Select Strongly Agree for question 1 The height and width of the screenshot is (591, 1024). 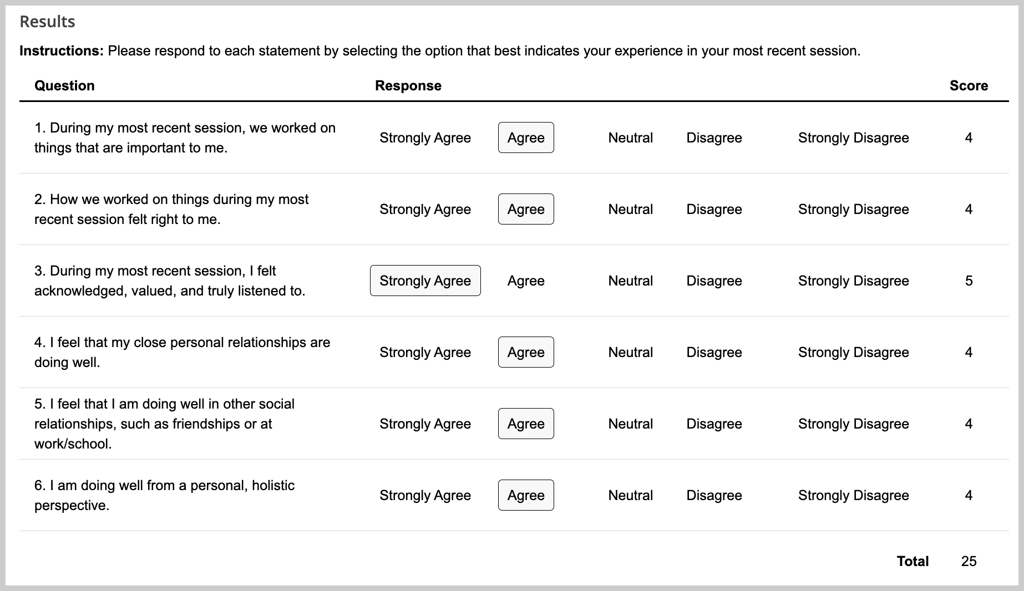pyautogui.click(x=424, y=138)
